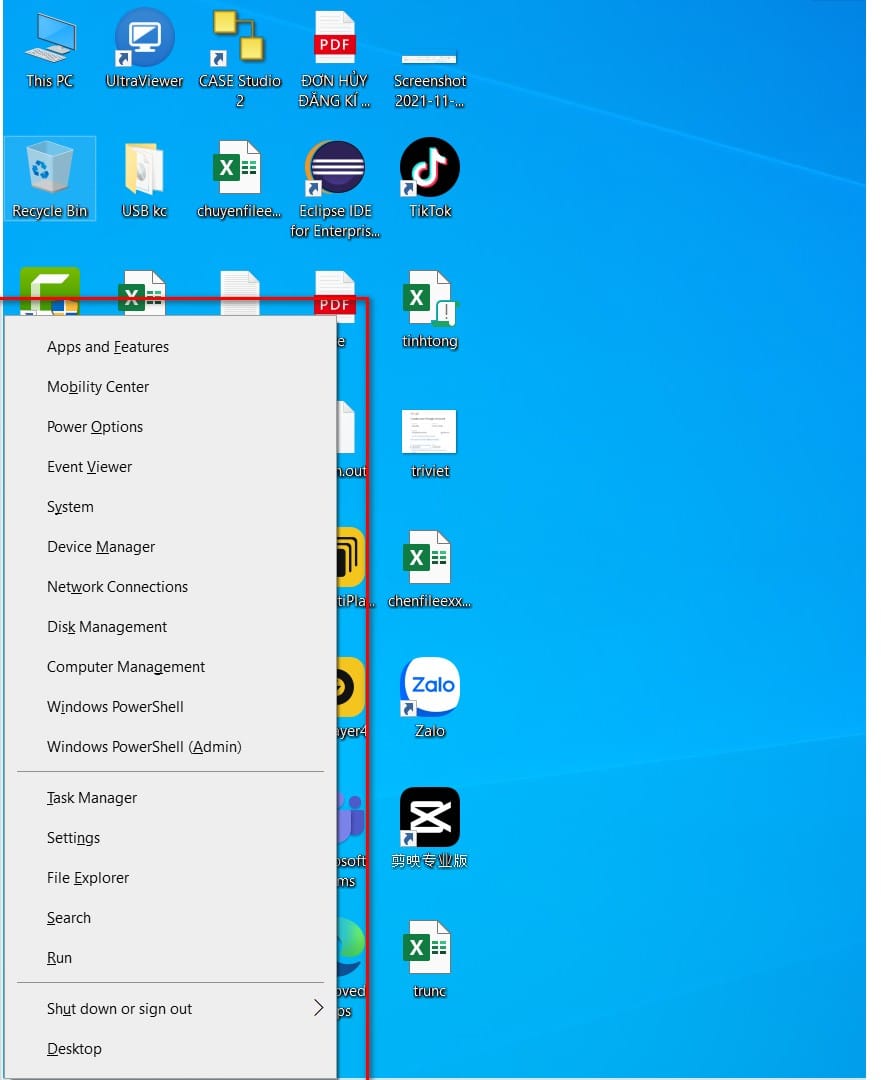Choose Power Options in the menu

[170, 427]
